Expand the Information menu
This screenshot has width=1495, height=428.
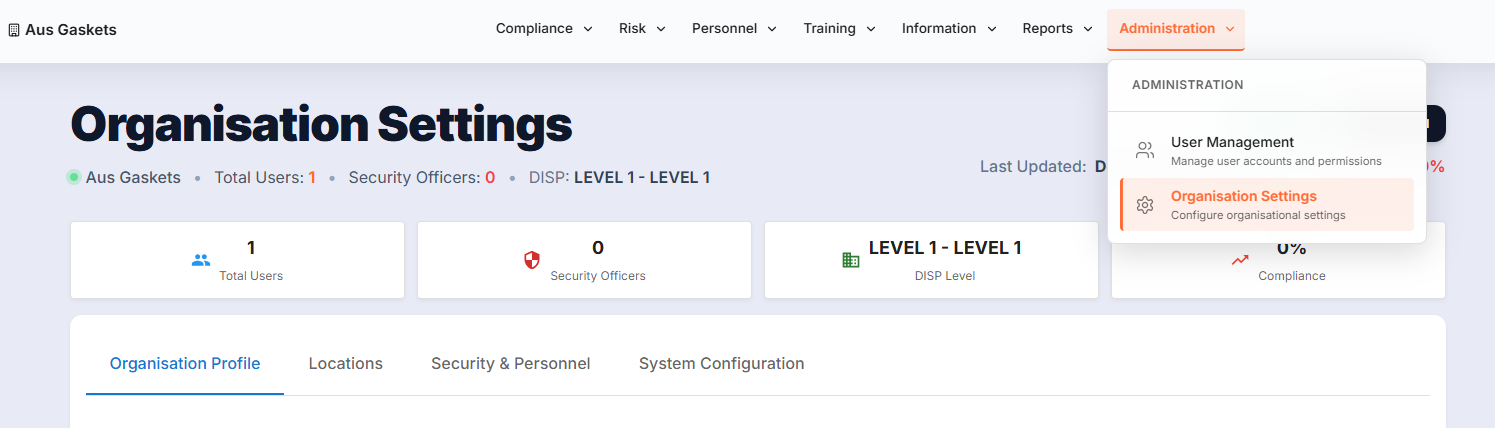tap(949, 29)
